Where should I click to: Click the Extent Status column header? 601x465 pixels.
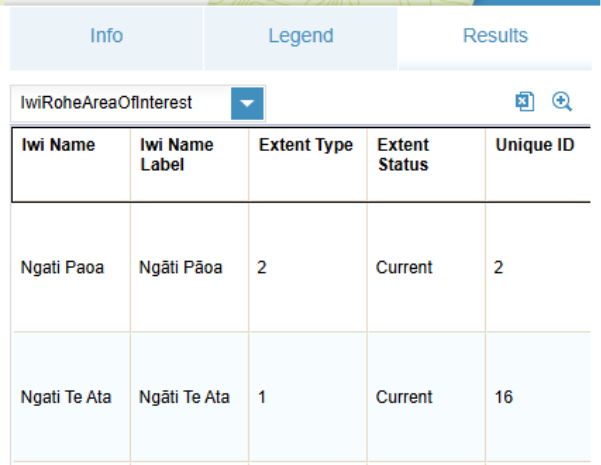coord(426,164)
